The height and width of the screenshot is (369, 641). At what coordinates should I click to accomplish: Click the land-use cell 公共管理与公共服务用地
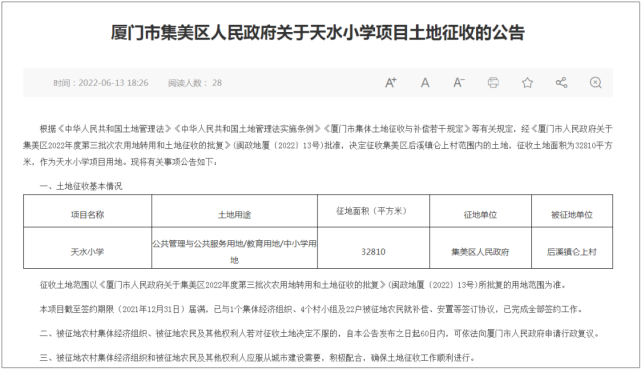point(234,252)
